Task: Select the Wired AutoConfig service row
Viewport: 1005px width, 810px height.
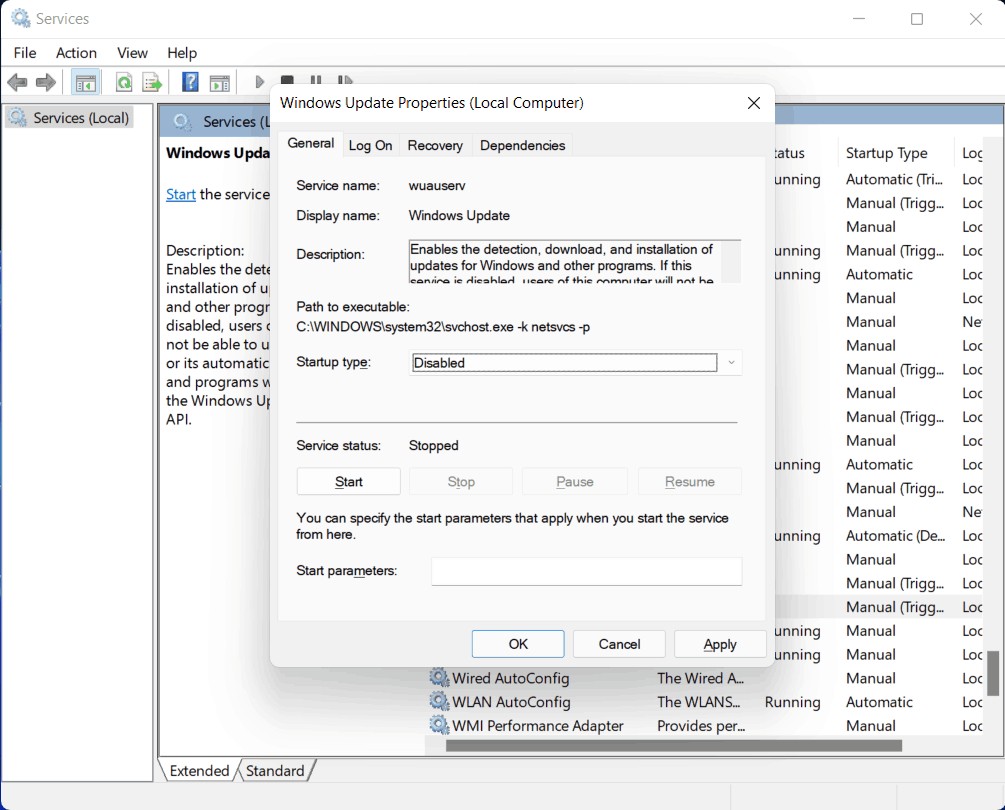Action: (705, 678)
